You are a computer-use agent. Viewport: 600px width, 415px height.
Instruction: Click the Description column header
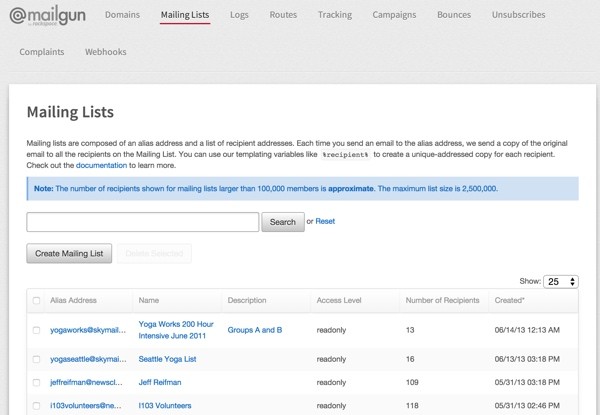[247, 300]
